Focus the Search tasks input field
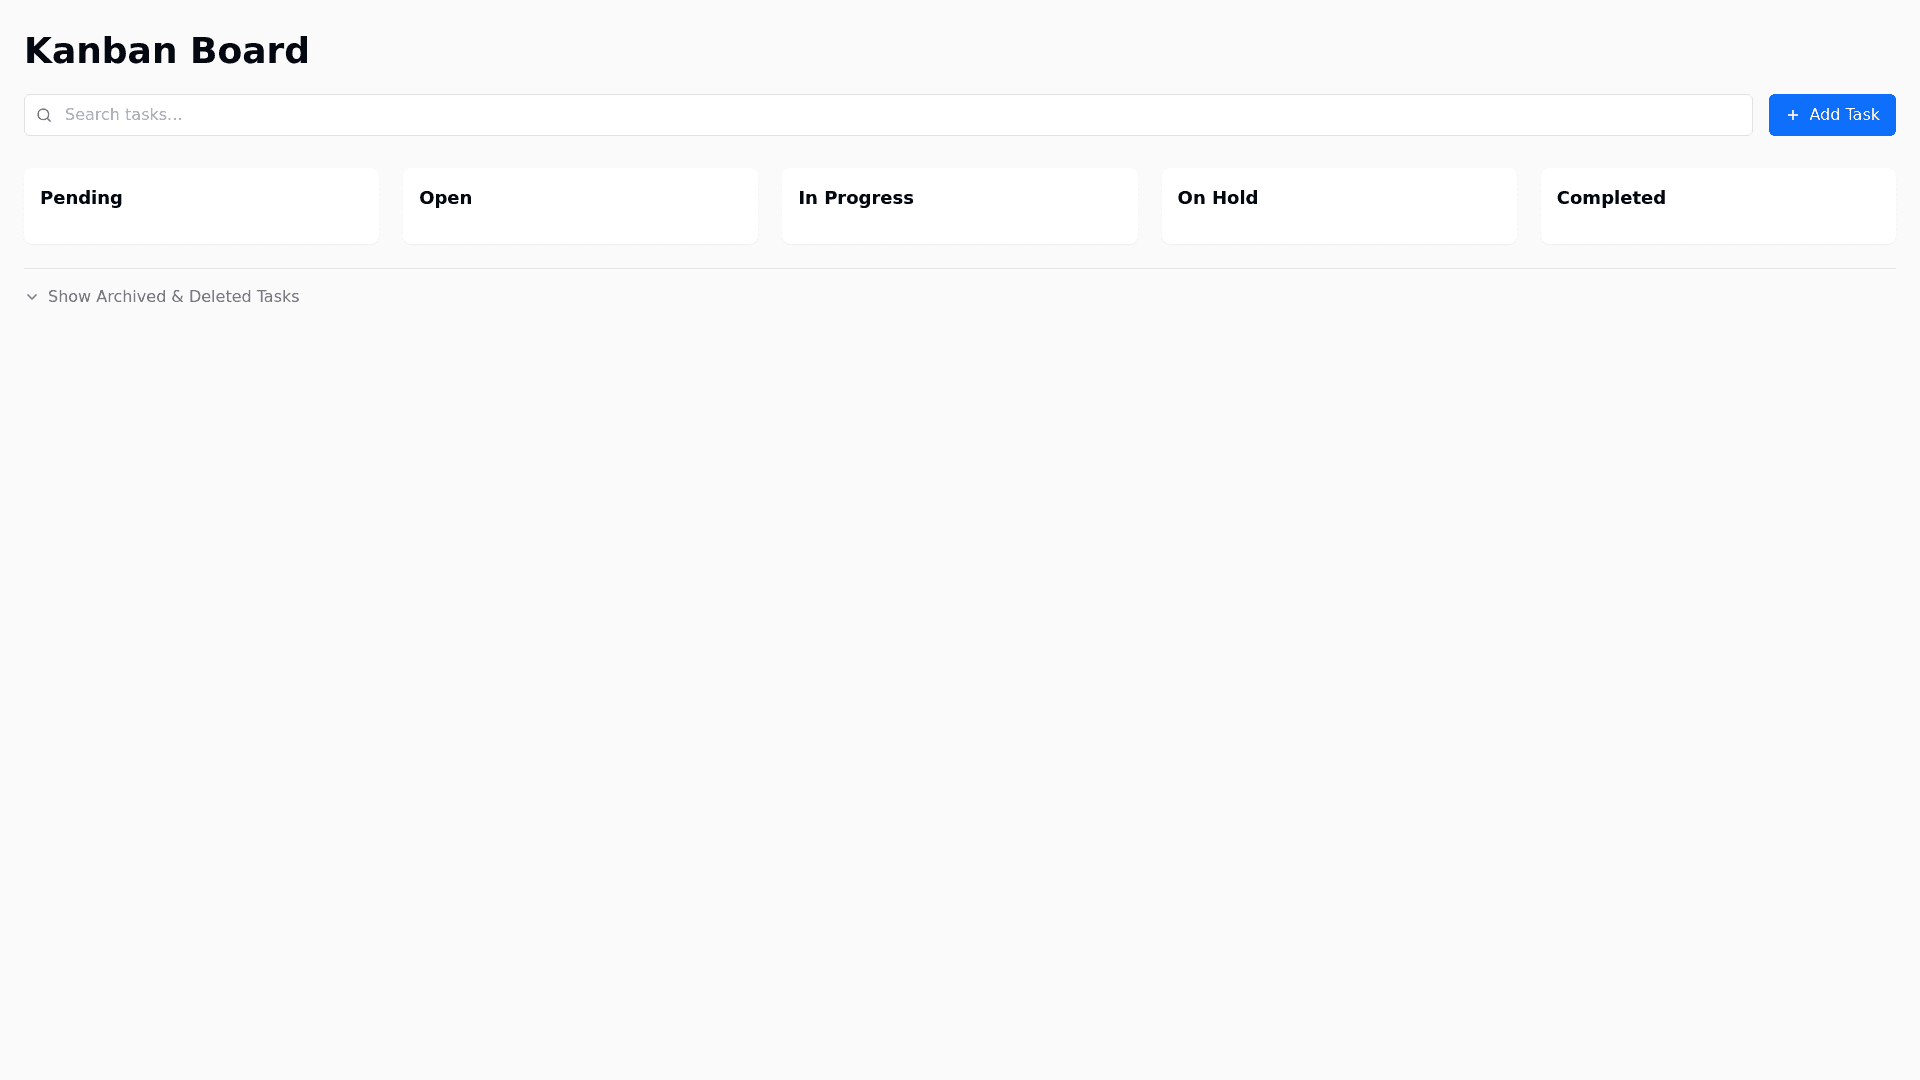The width and height of the screenshot is (1920, 1080). click(x=900, y=115)
